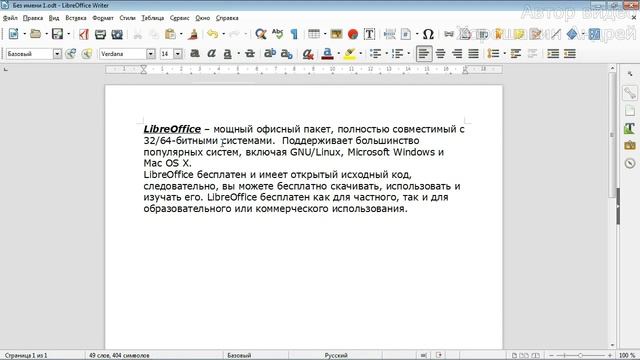
Task: Create new style from selection icon
Action: point(87,54)
